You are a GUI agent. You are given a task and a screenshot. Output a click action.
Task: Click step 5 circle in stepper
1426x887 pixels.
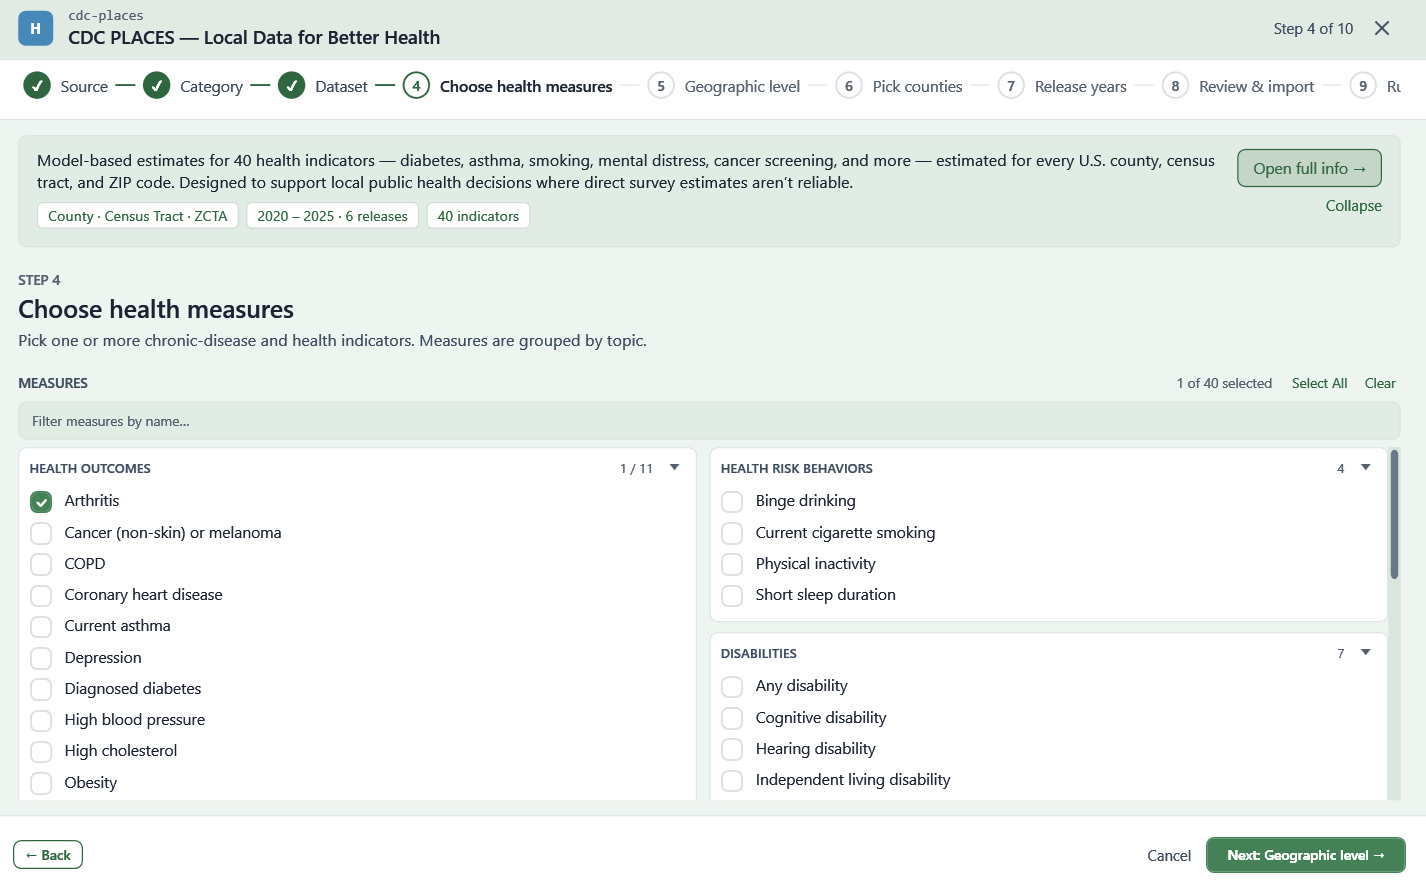point(661,86)
